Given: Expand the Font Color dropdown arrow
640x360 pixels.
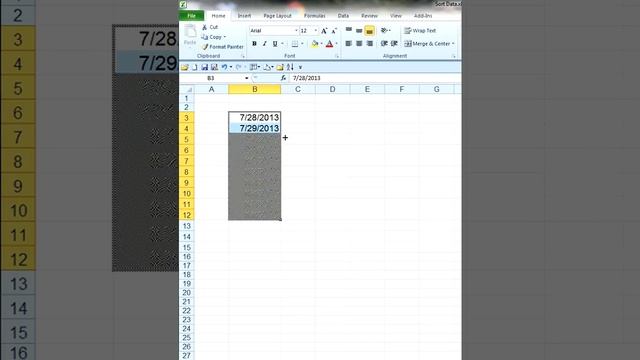Looking at the screenshot, I should tap(337, 44).
